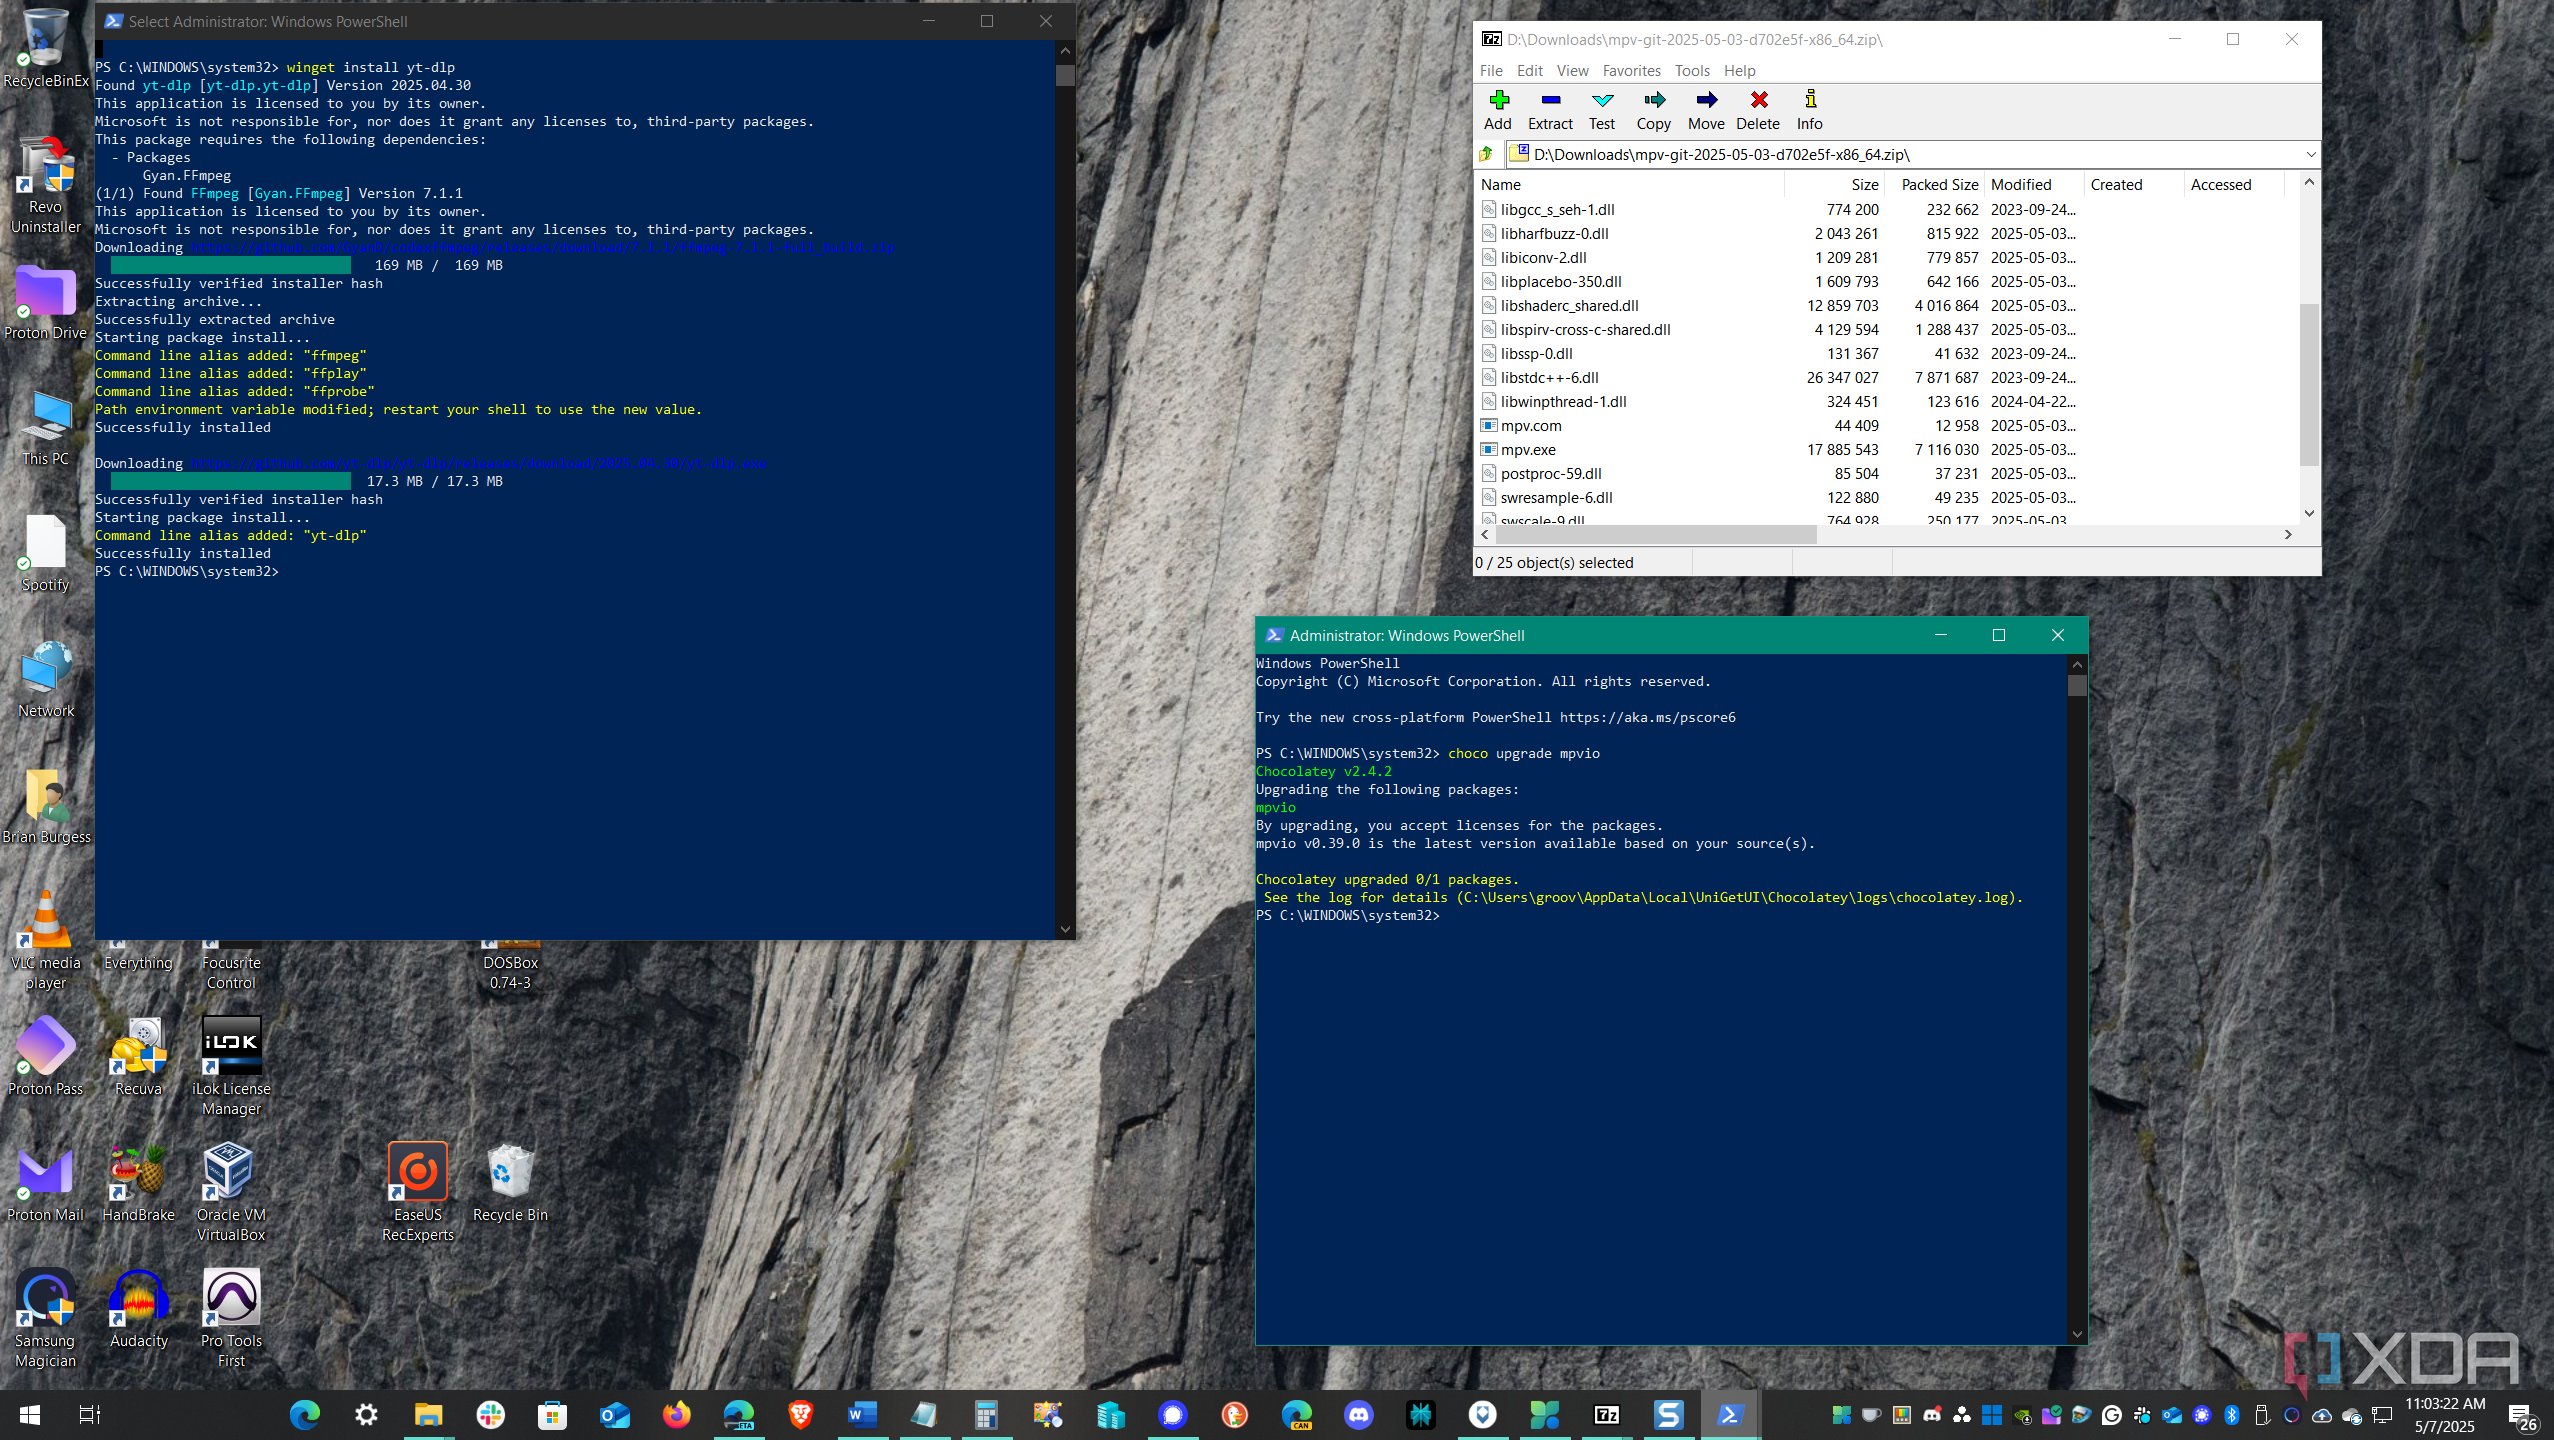Select swresample-6.dll in the file list
This screenshot has width=2554, height=1440.
point(1556,498)
